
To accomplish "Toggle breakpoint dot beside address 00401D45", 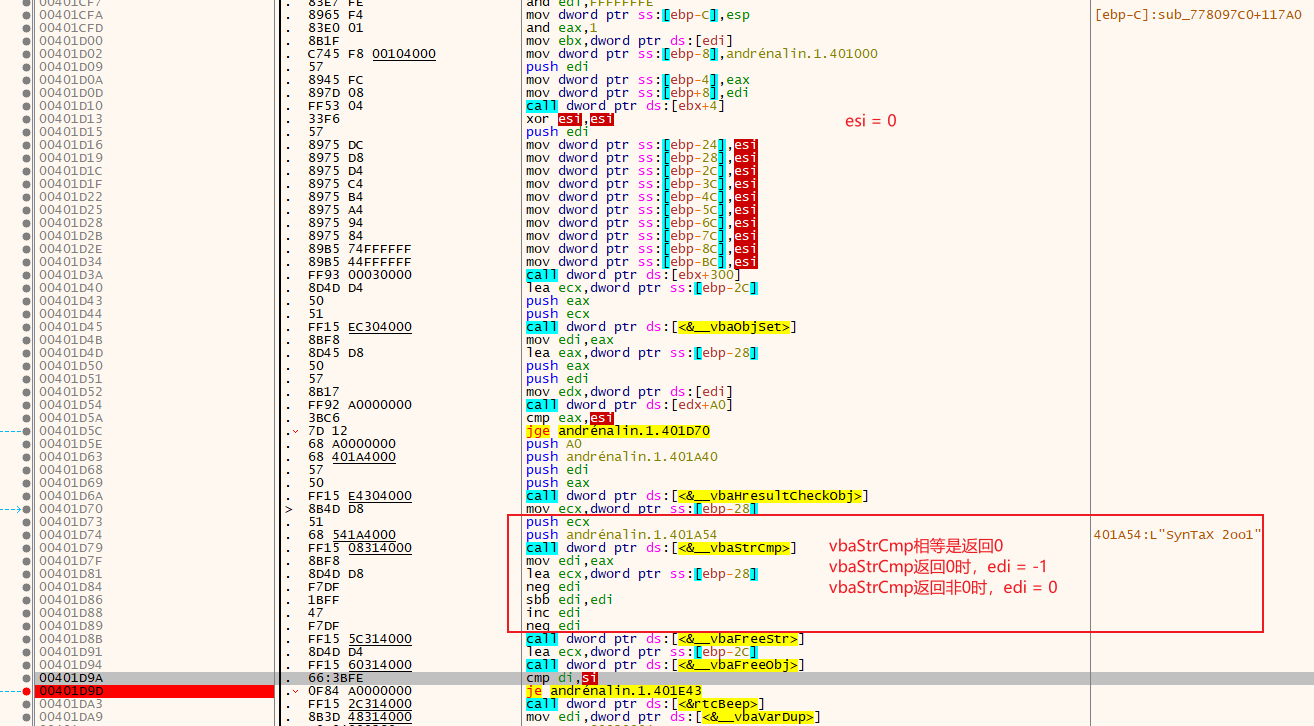I will (26, 327).
